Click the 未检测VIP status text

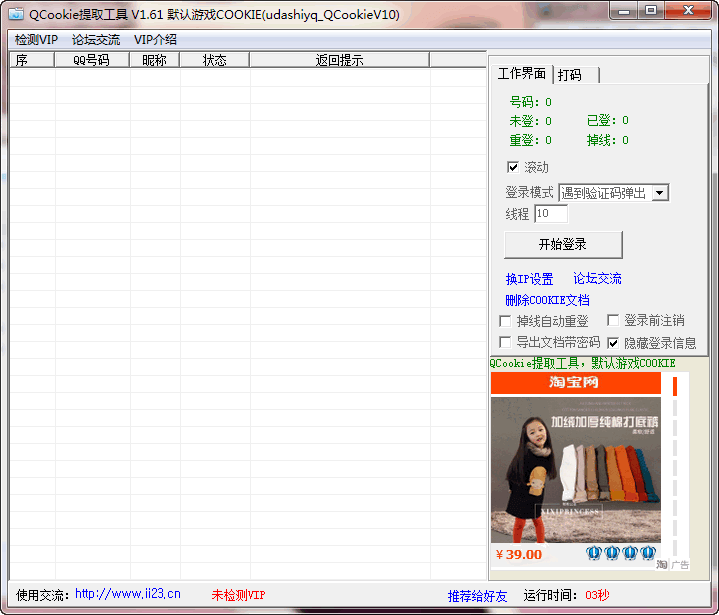(x=238, y=595)
